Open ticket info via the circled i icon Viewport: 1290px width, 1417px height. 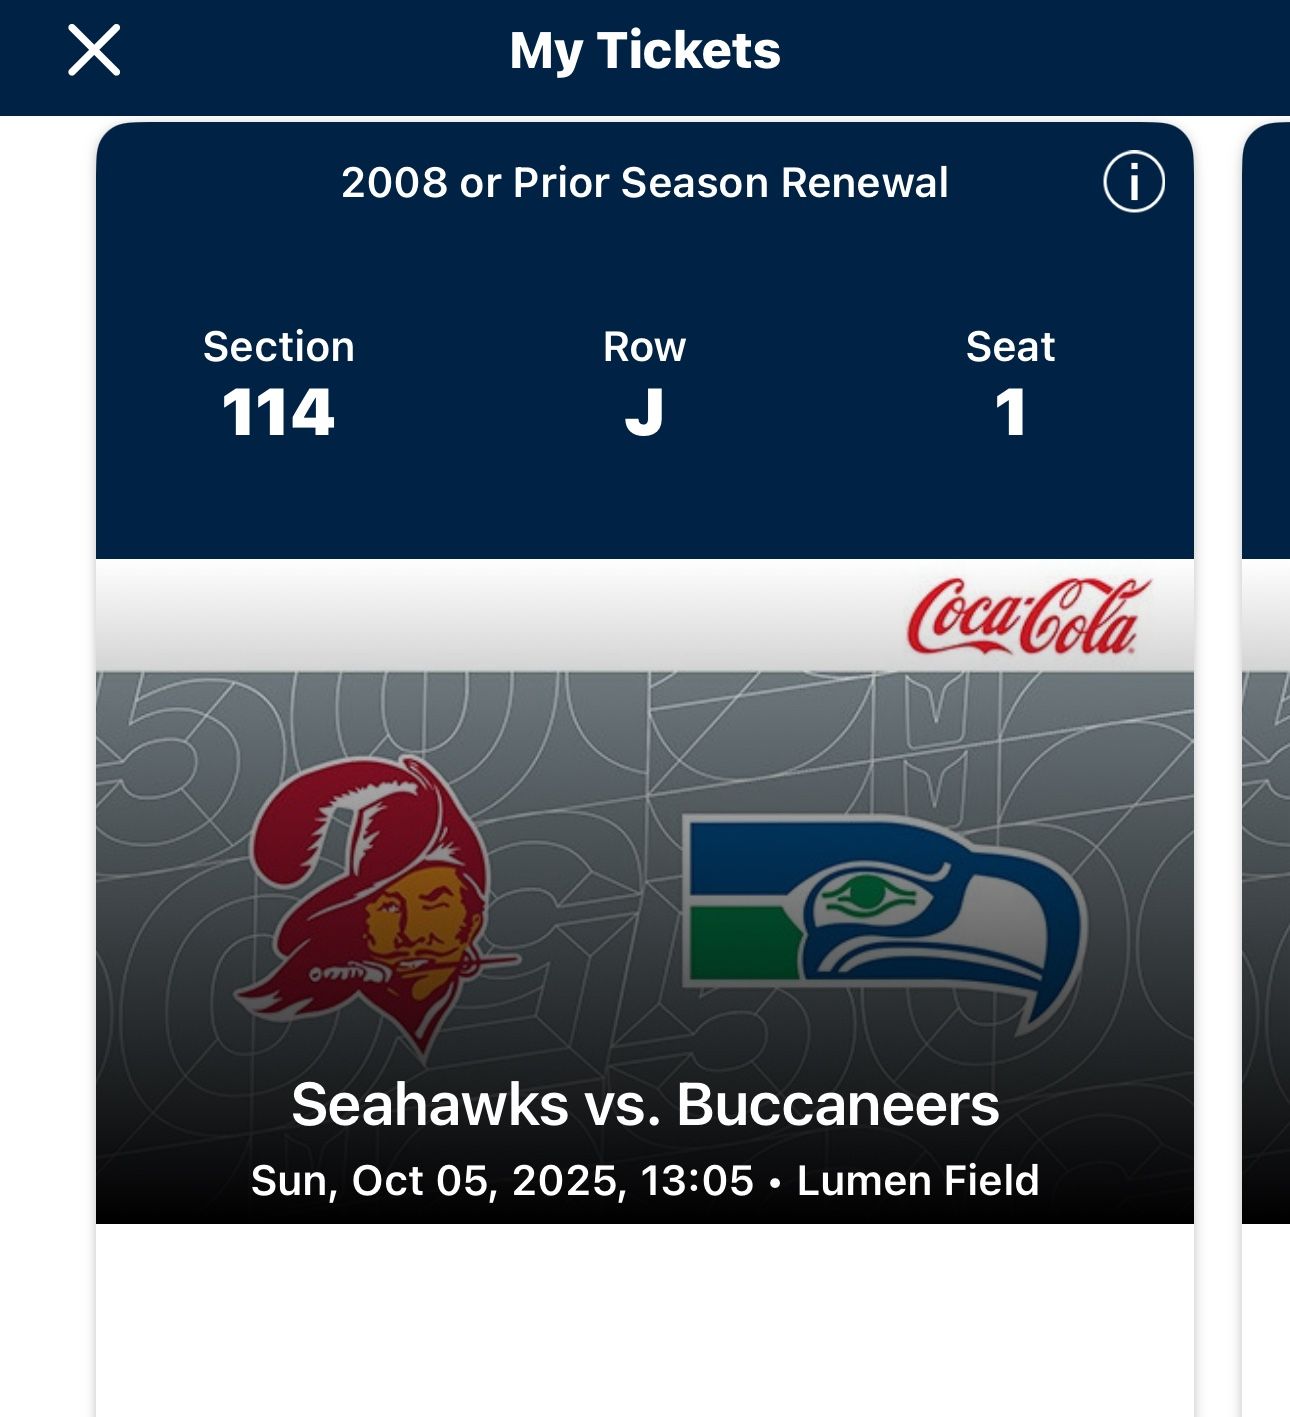tap(1133, 182)
